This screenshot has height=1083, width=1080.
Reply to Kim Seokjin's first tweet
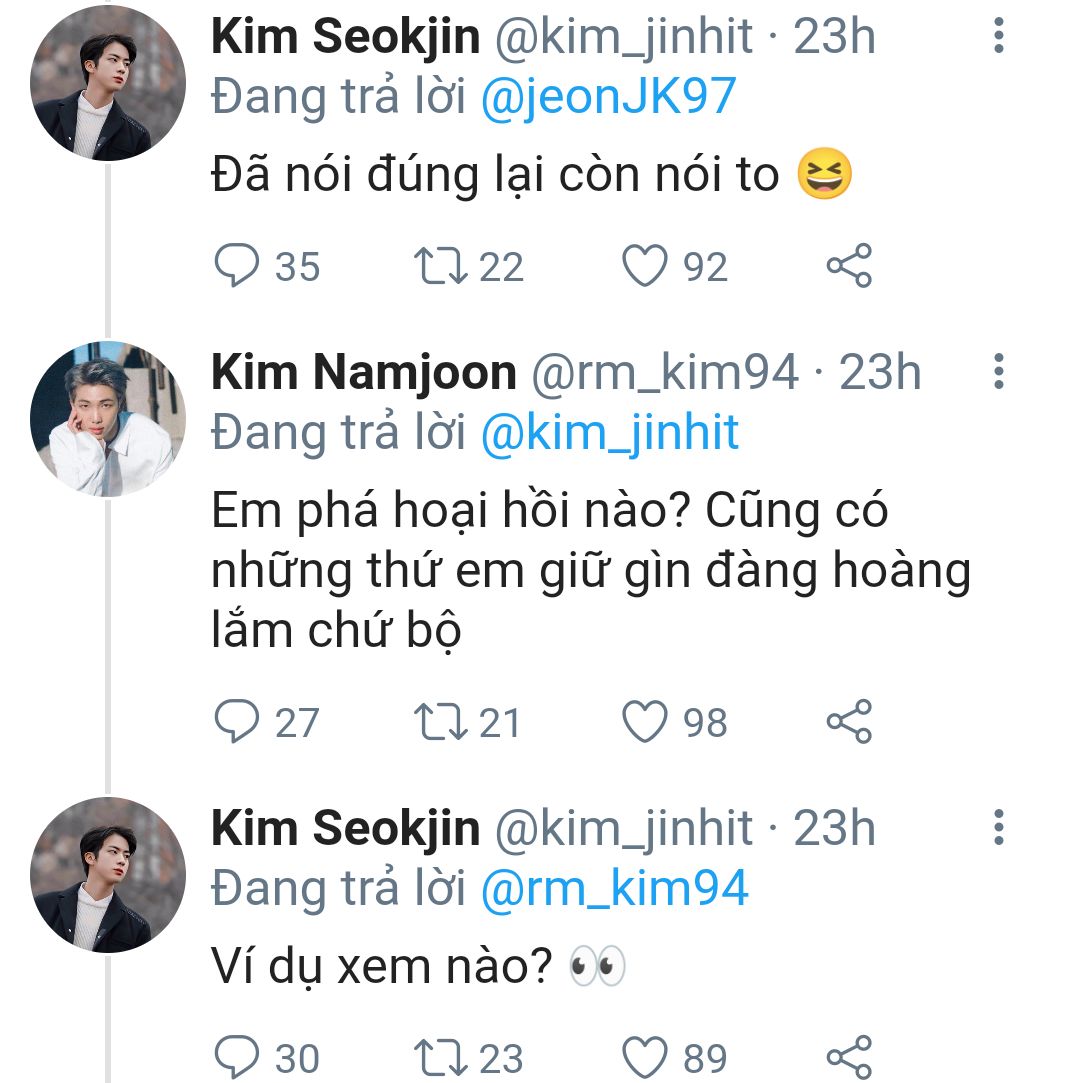click(x=238, y=266)
